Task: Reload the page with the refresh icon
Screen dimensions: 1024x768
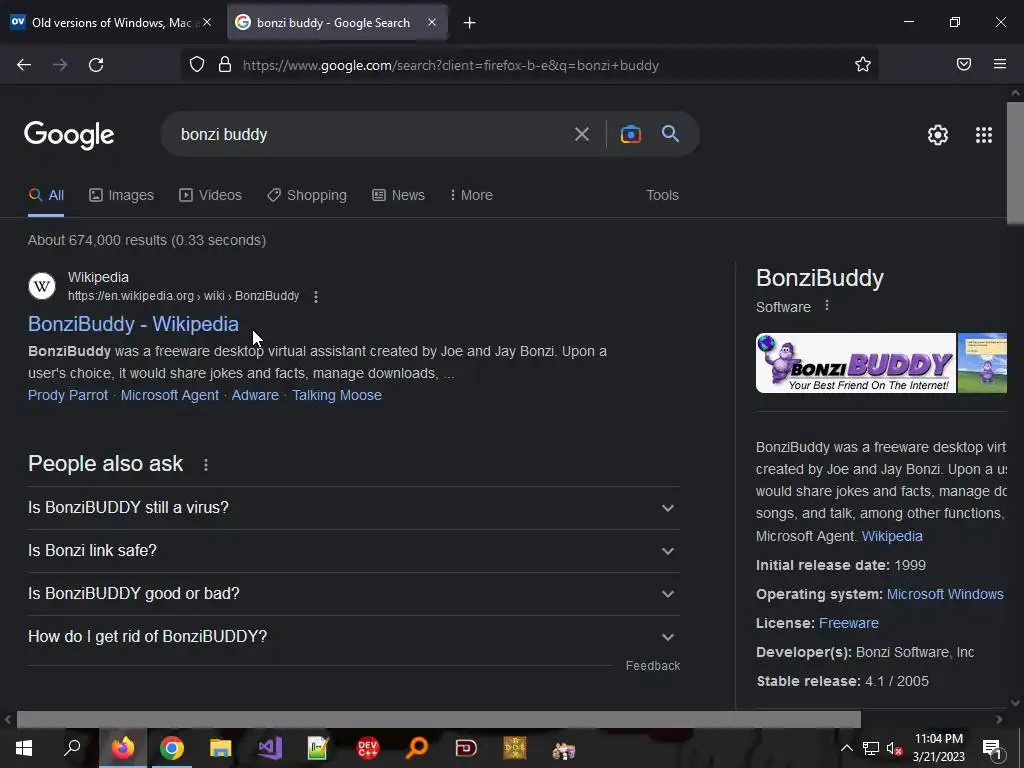Action: pyautogui.click(x=96, y=65)
